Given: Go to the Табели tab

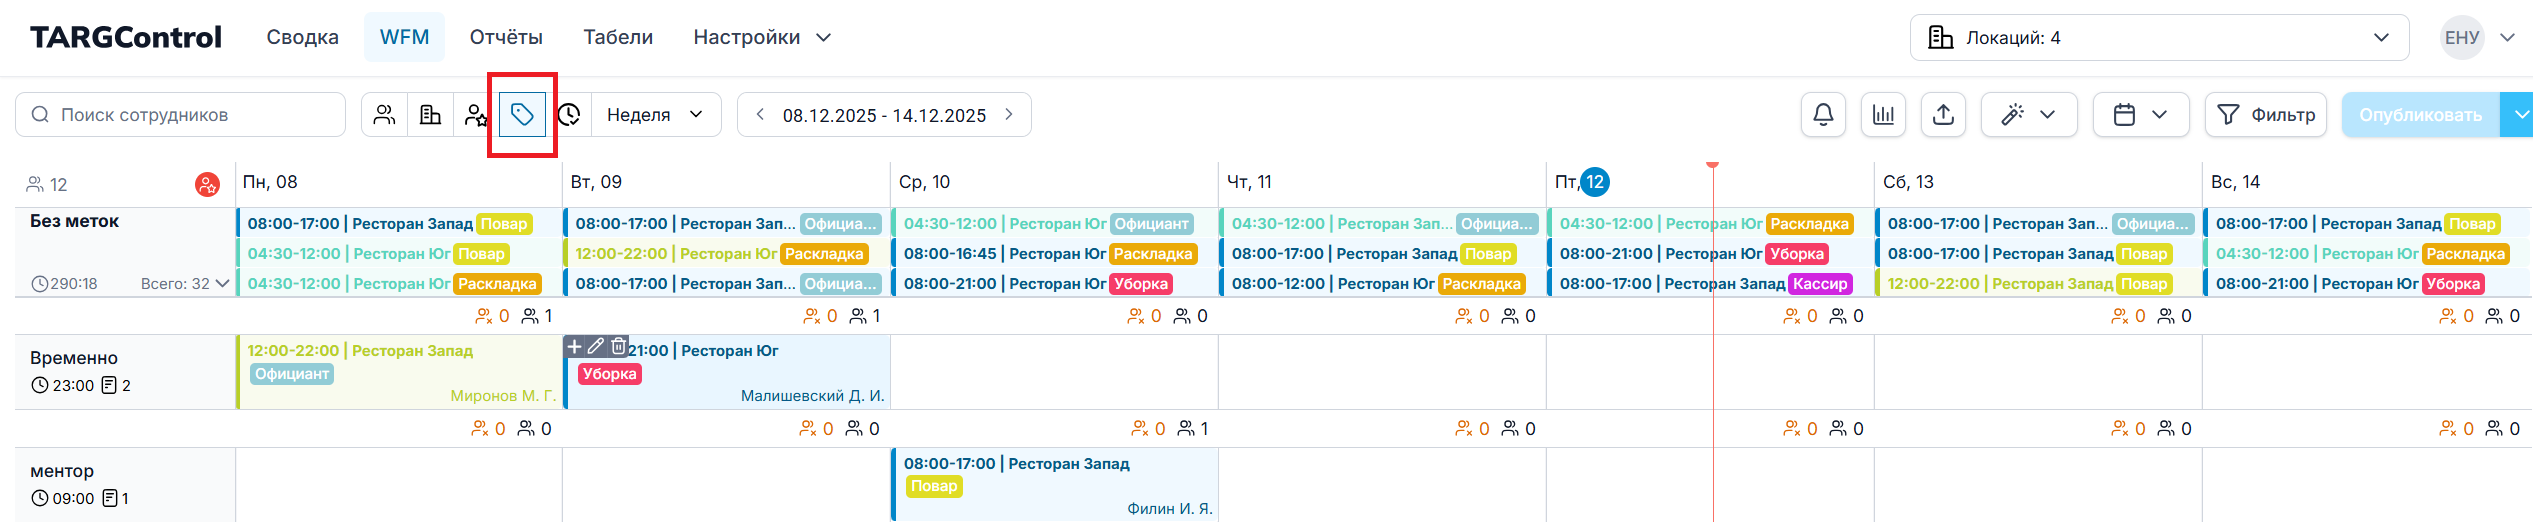Looking at the screenshot, I should pyautogui.click(x=618, y=38).
